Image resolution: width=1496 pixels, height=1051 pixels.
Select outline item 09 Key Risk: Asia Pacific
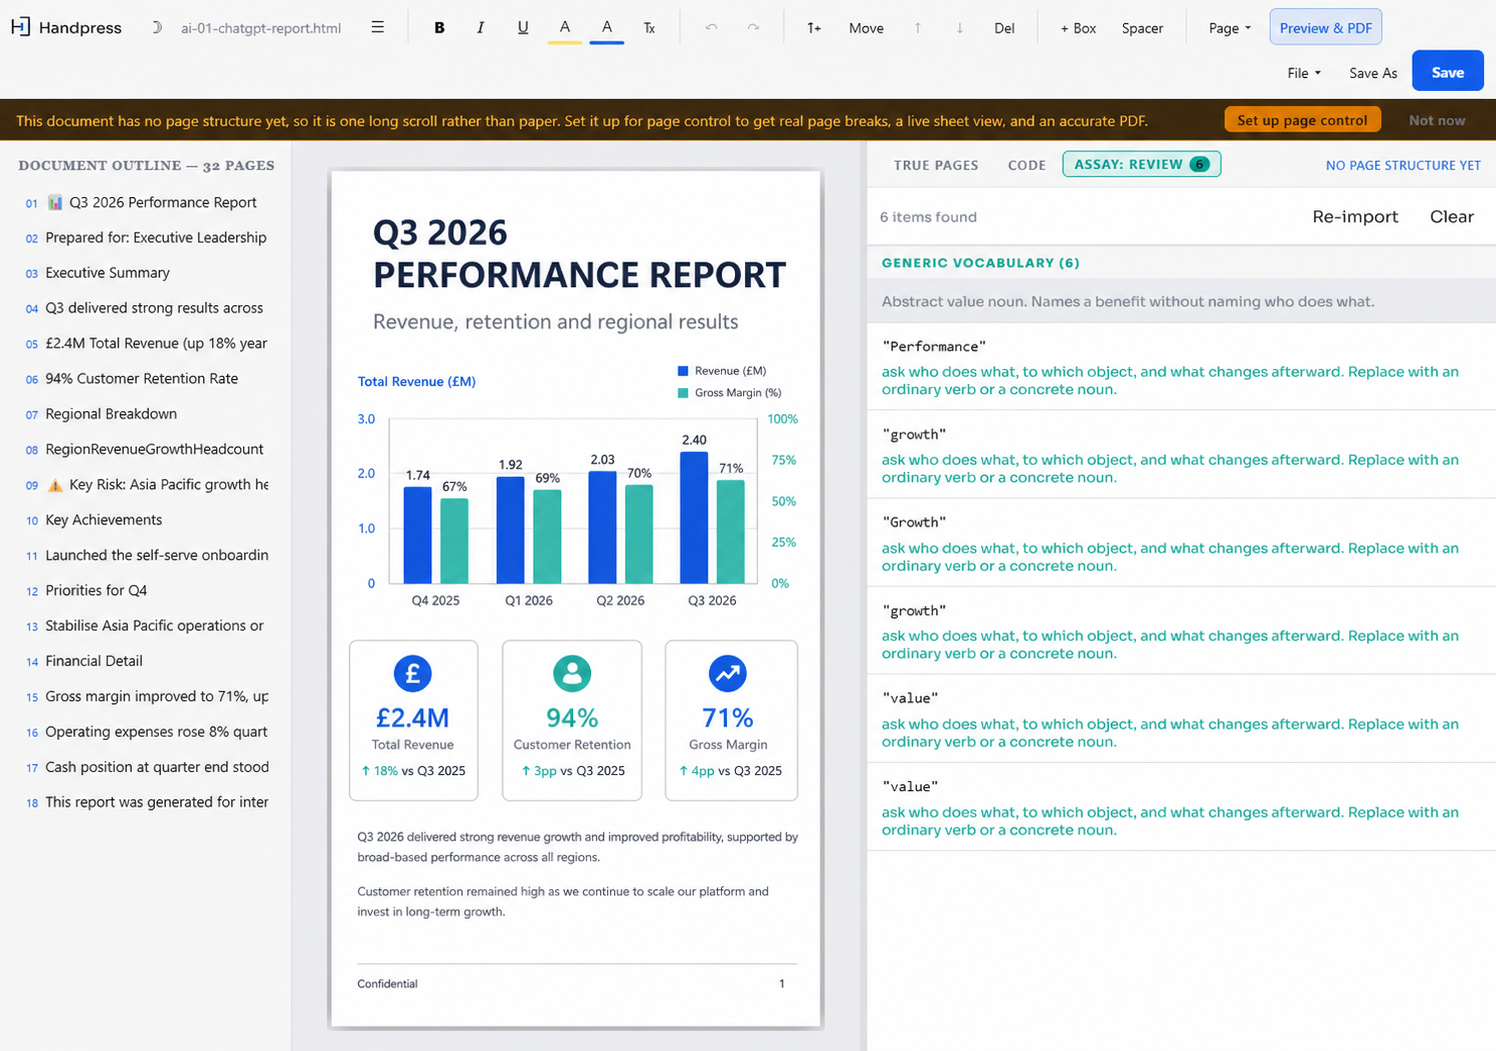coord(146,485)
